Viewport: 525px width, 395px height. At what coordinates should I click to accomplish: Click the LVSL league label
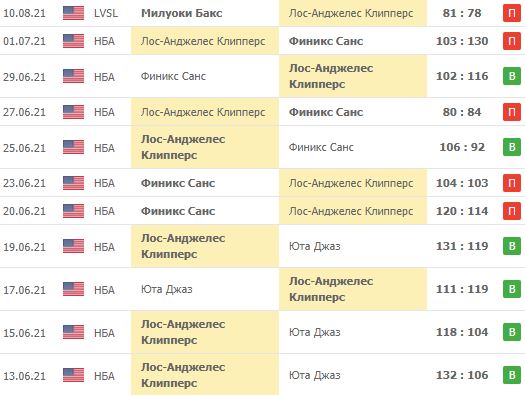(106, 13)
